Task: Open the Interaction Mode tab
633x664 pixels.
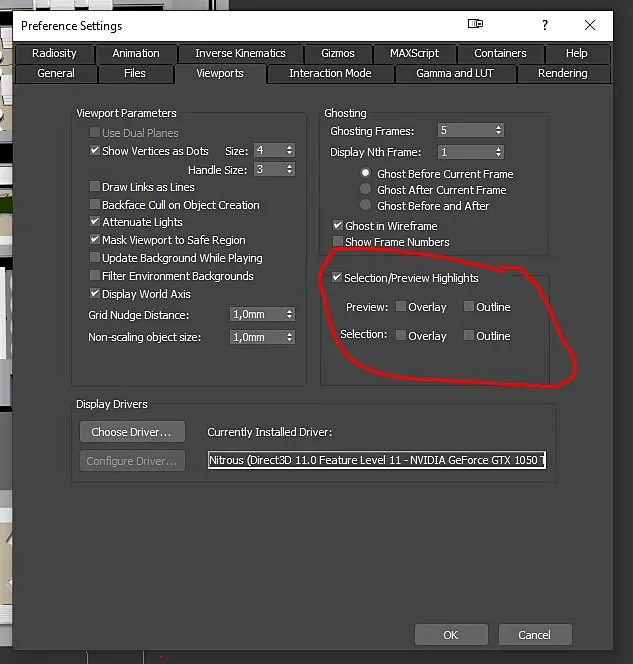Action: point(330,73)
